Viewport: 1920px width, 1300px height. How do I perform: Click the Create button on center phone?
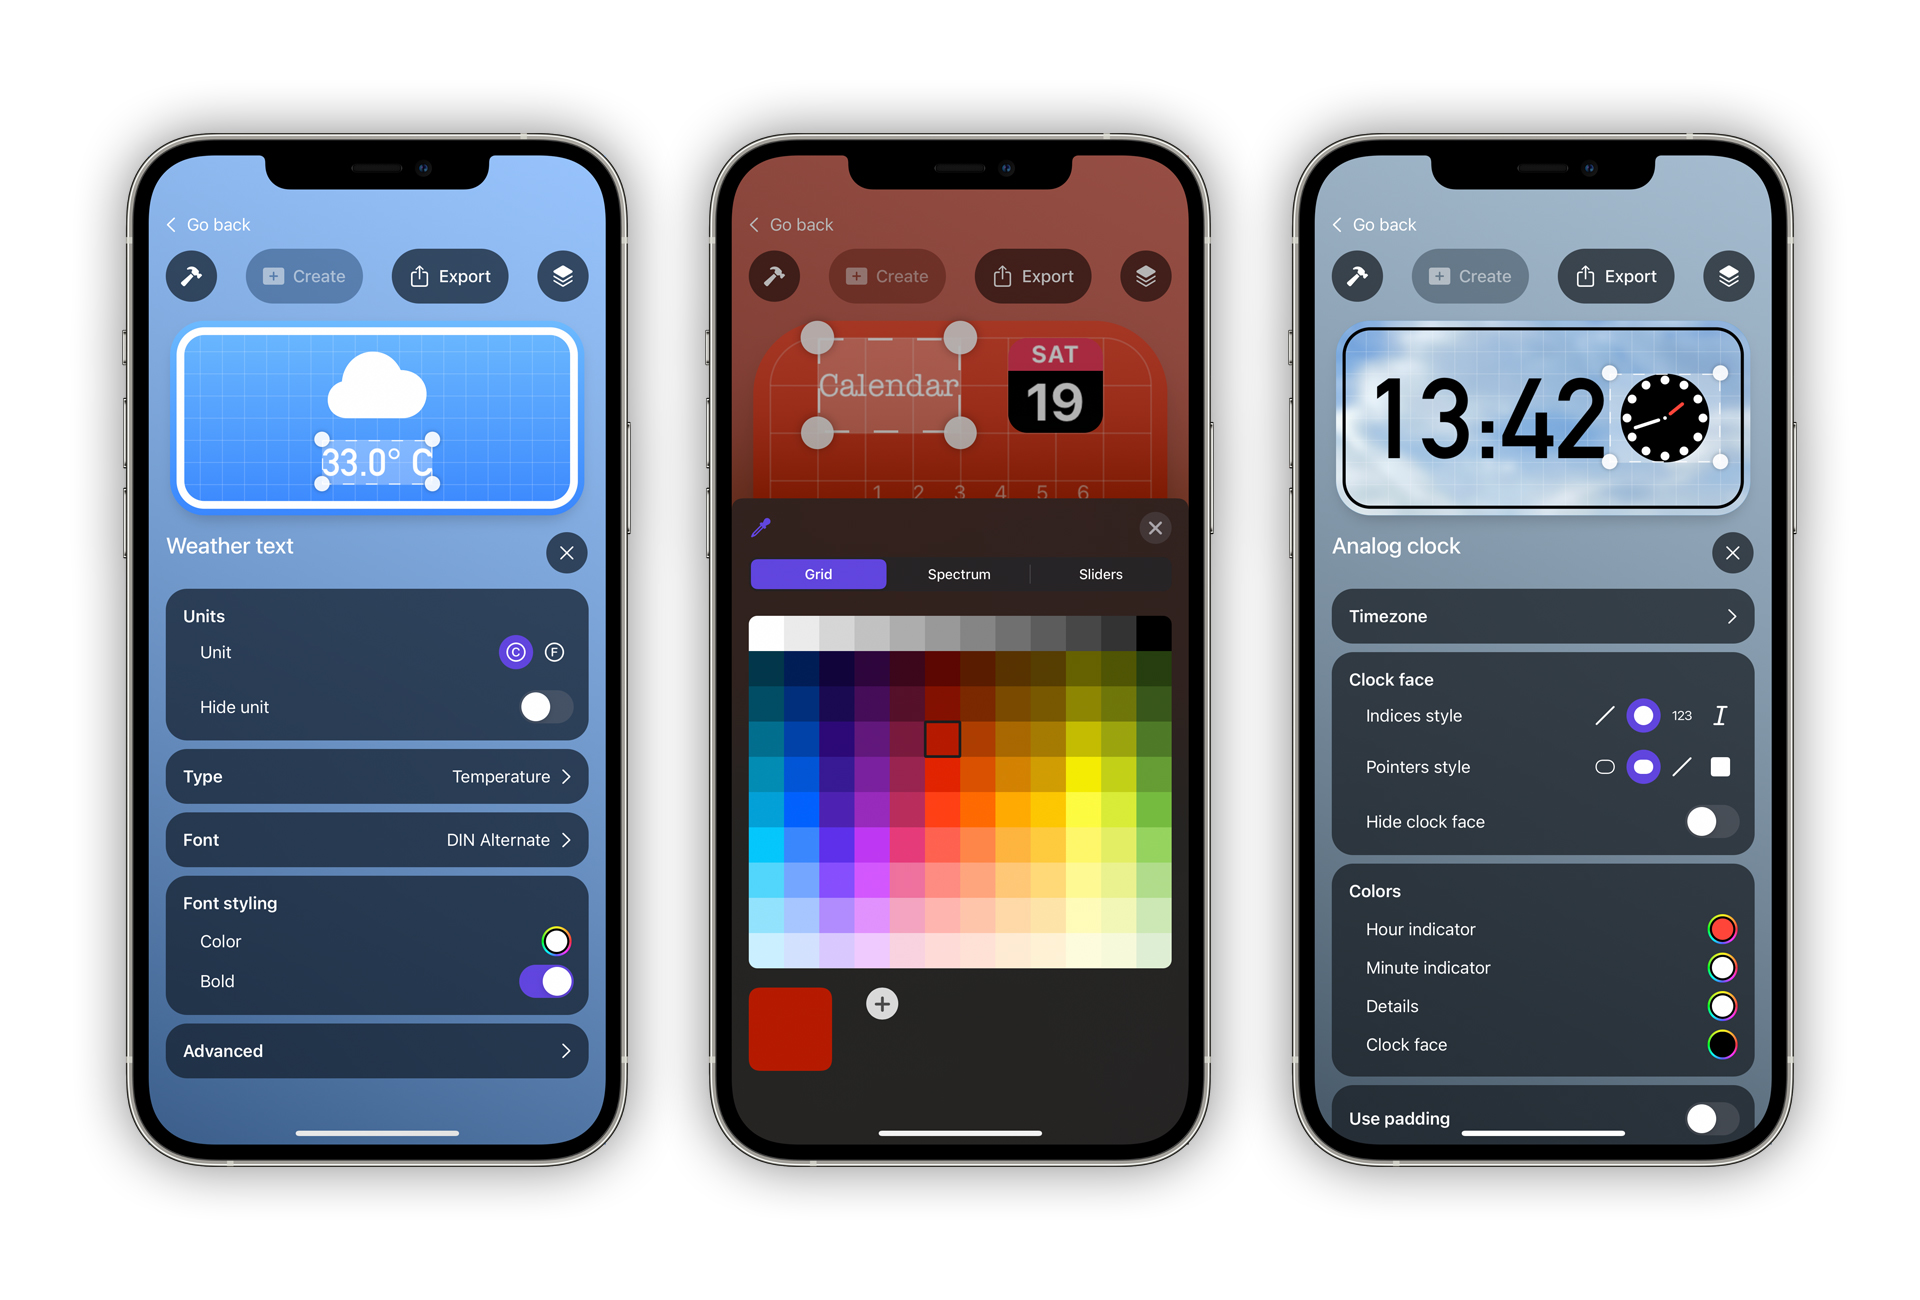892,277
